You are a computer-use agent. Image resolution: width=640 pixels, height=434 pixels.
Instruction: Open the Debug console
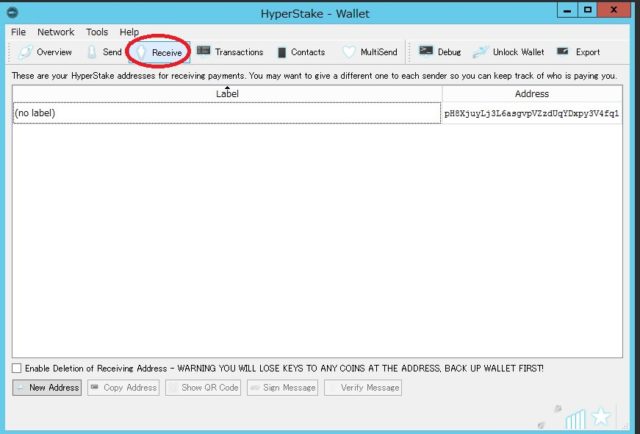pyautogui.click(x=440, y=52)
